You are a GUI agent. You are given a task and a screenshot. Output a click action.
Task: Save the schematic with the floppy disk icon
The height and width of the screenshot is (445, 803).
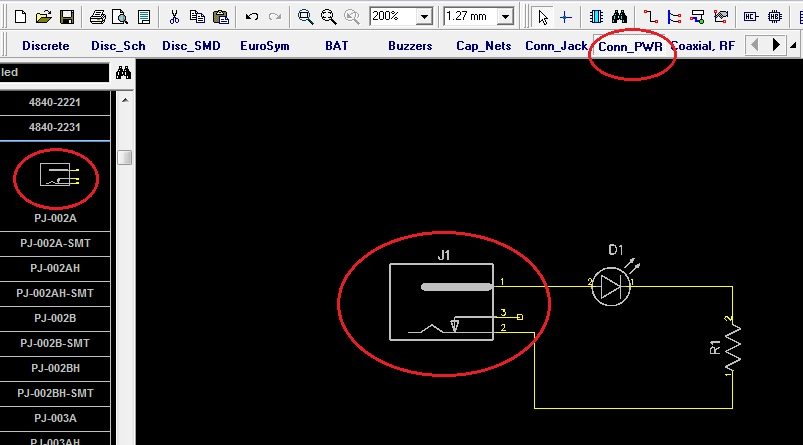(x=67, y=17)
